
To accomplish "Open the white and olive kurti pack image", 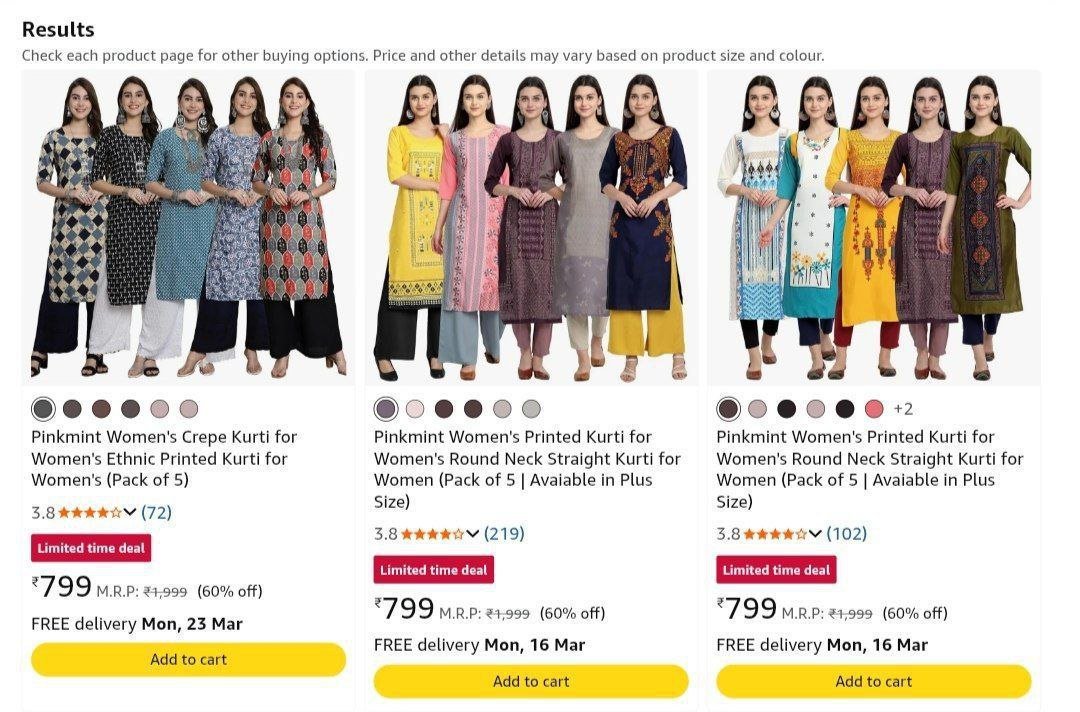I will click(x=874, y=228).
